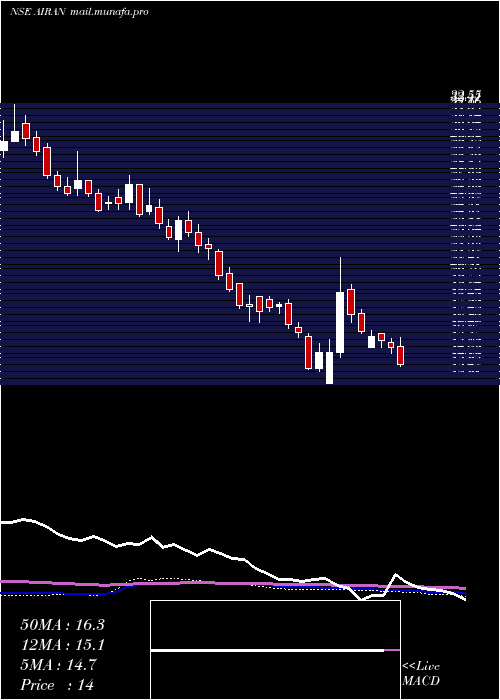Viewport: 500px width, 700px height.
Task: Select the 12MA : 15.1 value
Action: tap(62, 645)
